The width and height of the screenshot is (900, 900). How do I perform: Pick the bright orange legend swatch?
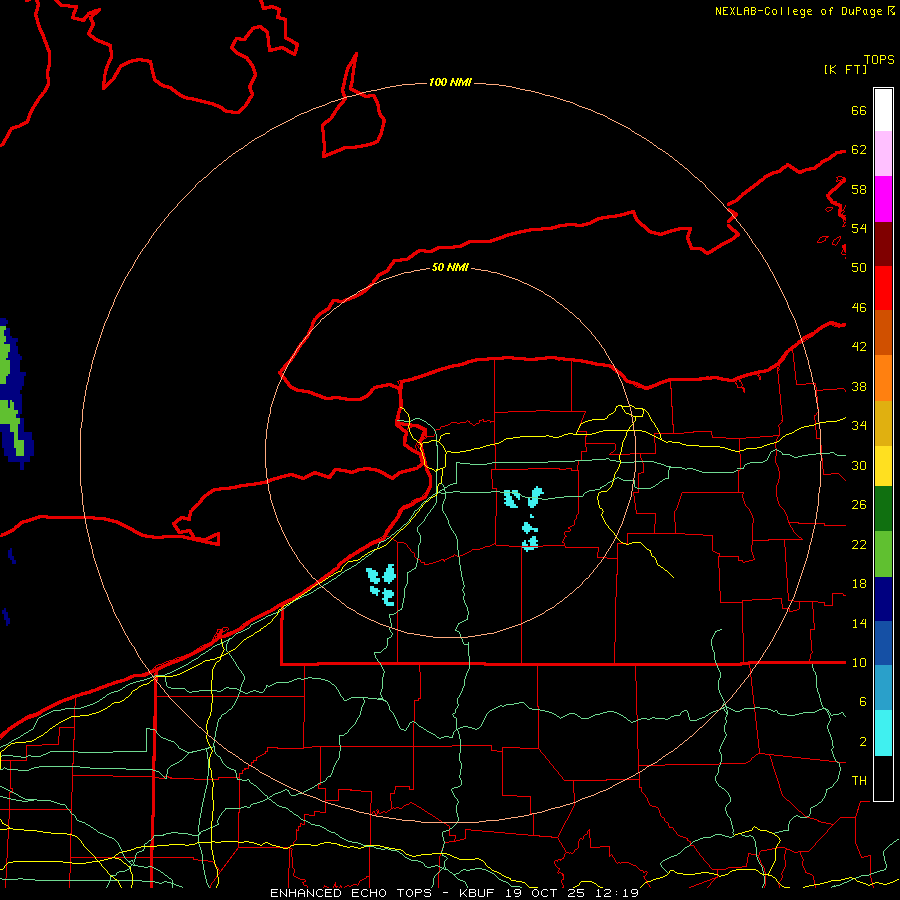tap(883, 378)
